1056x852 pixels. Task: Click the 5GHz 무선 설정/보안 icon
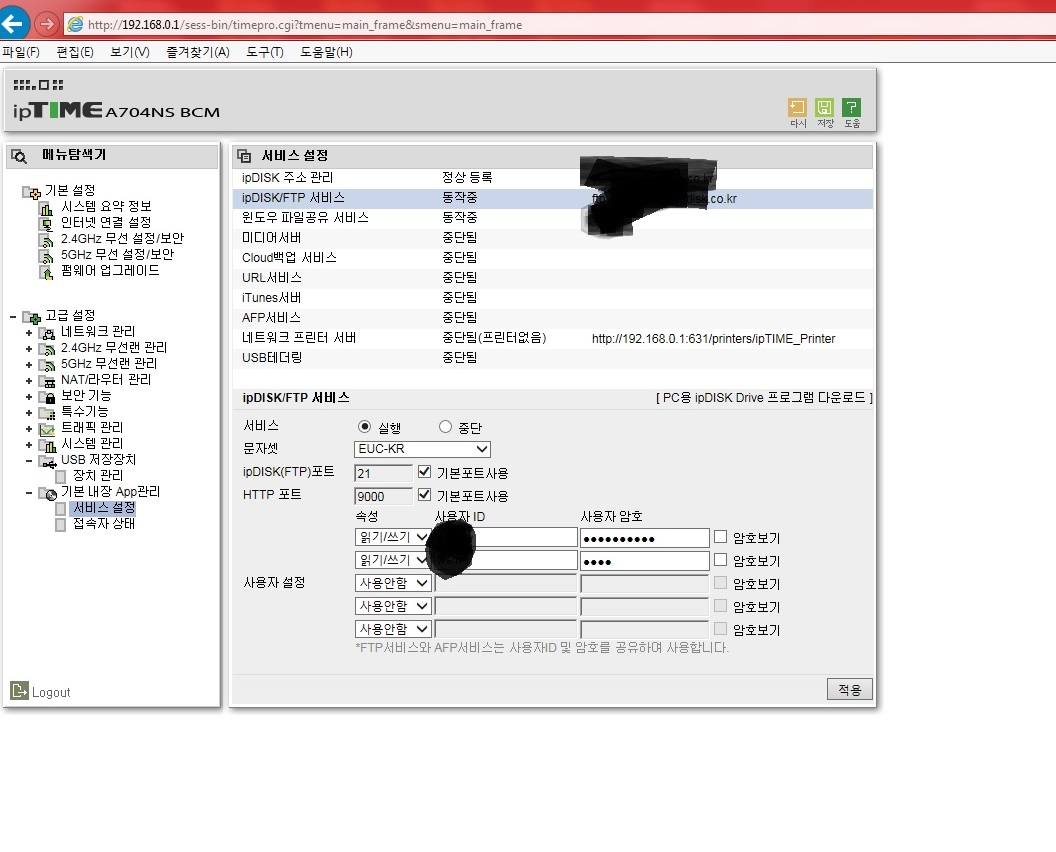point(46,256)
